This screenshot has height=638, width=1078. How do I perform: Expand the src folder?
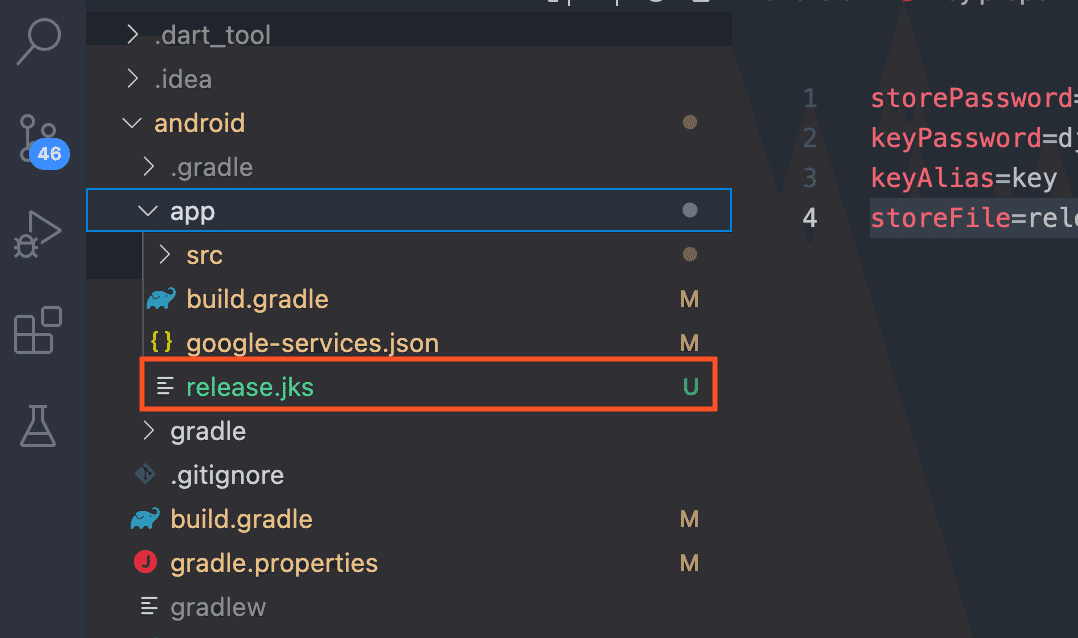tap(165, 255)
